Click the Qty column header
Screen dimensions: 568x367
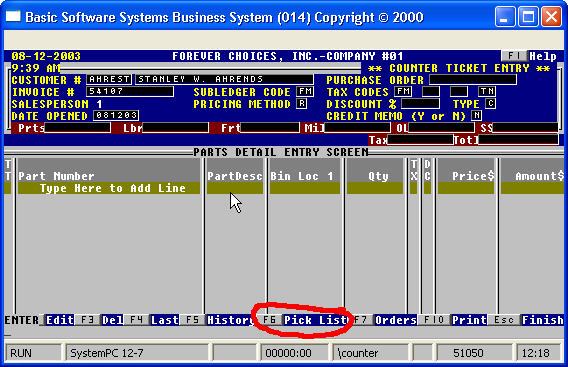coord(378,176)
